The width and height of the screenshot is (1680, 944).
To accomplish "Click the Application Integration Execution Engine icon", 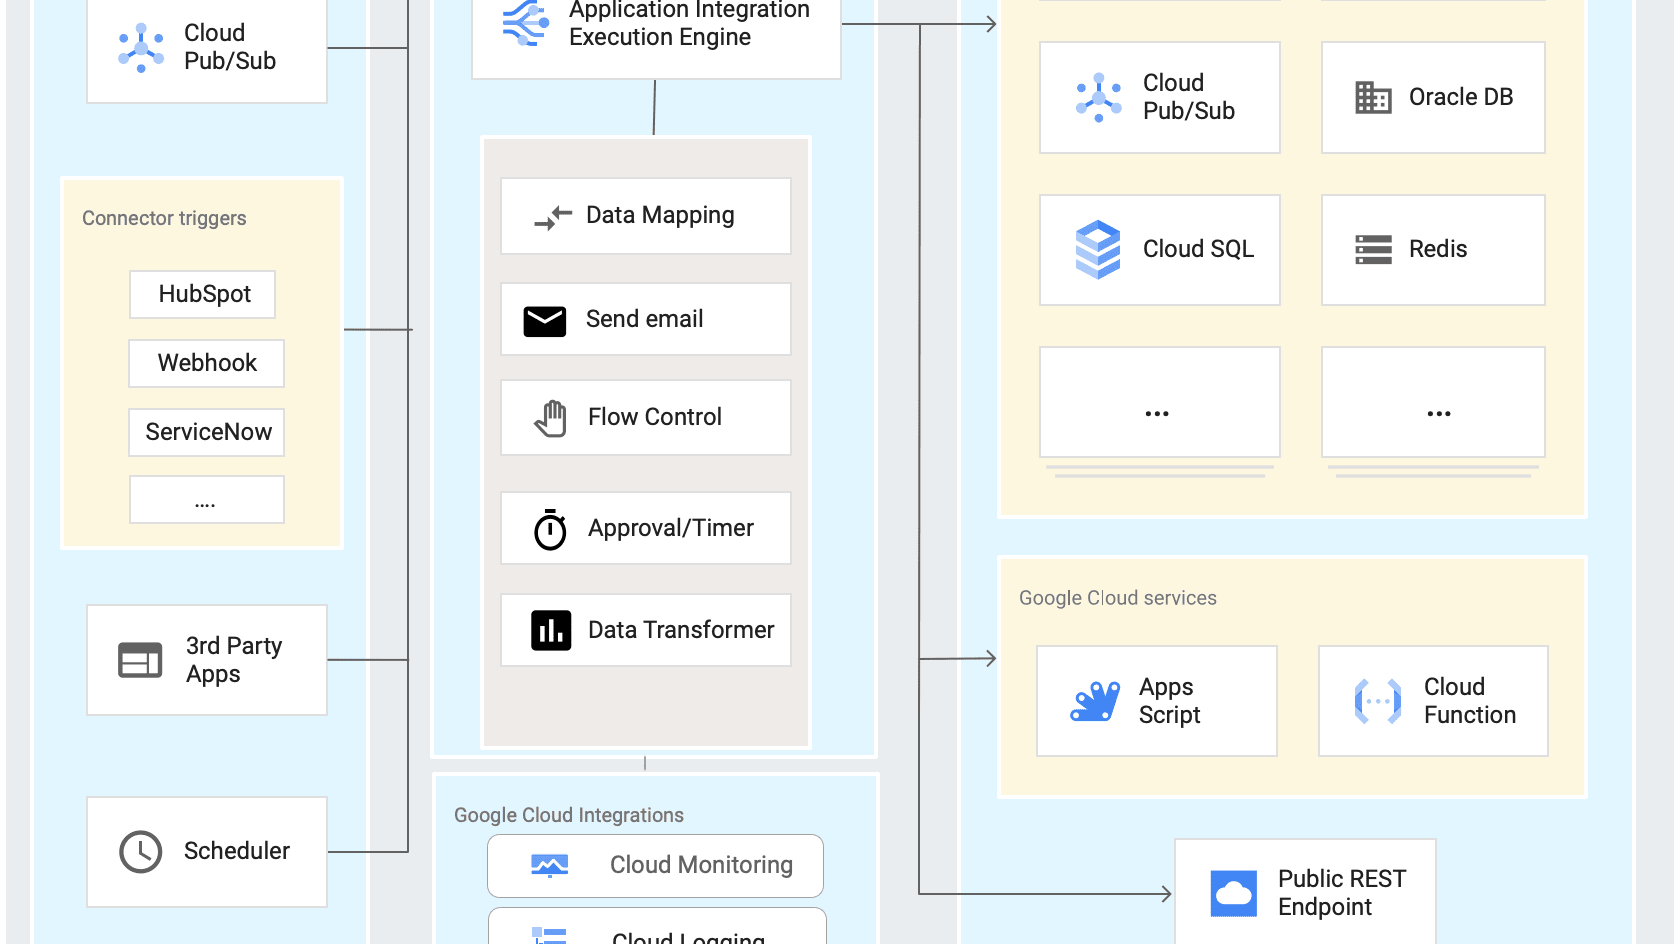I will 526,23.
